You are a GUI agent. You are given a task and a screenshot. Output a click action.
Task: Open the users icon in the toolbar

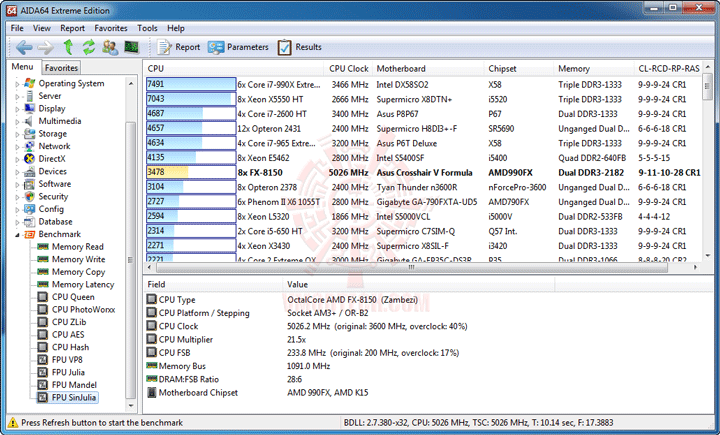110,47
